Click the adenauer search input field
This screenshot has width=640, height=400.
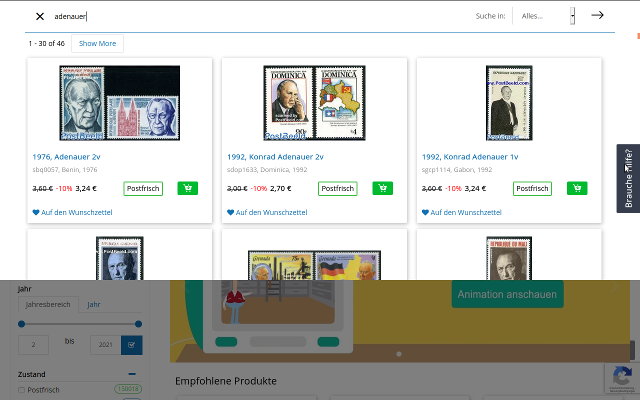click(x=250, y=16)
